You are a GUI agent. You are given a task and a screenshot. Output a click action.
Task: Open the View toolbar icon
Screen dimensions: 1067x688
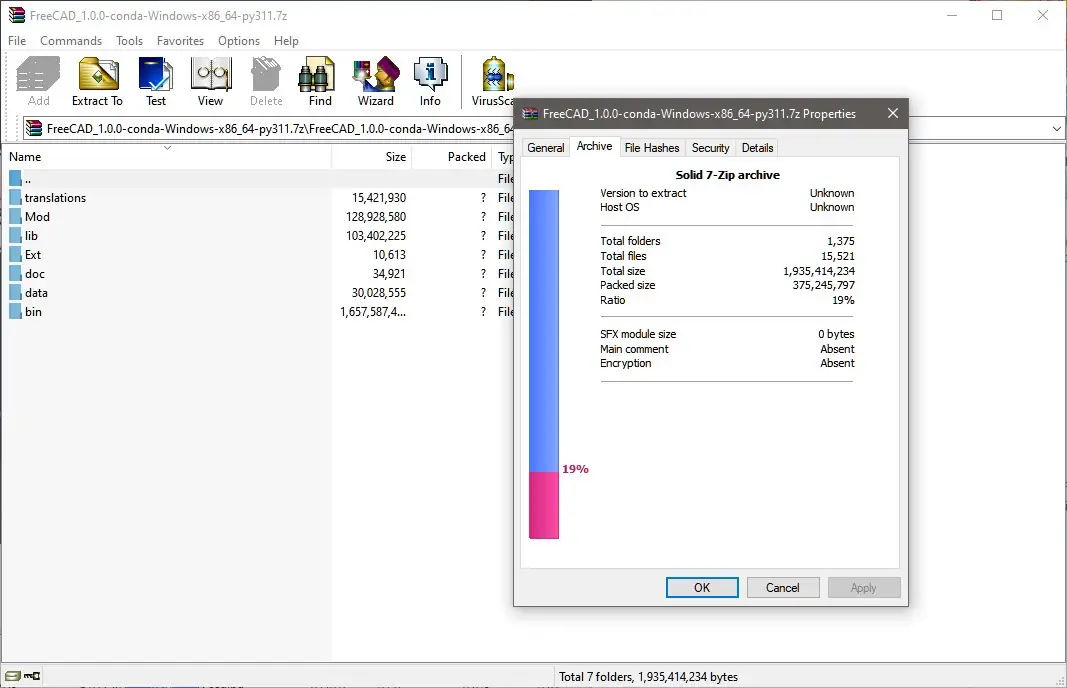pos(210,82)
